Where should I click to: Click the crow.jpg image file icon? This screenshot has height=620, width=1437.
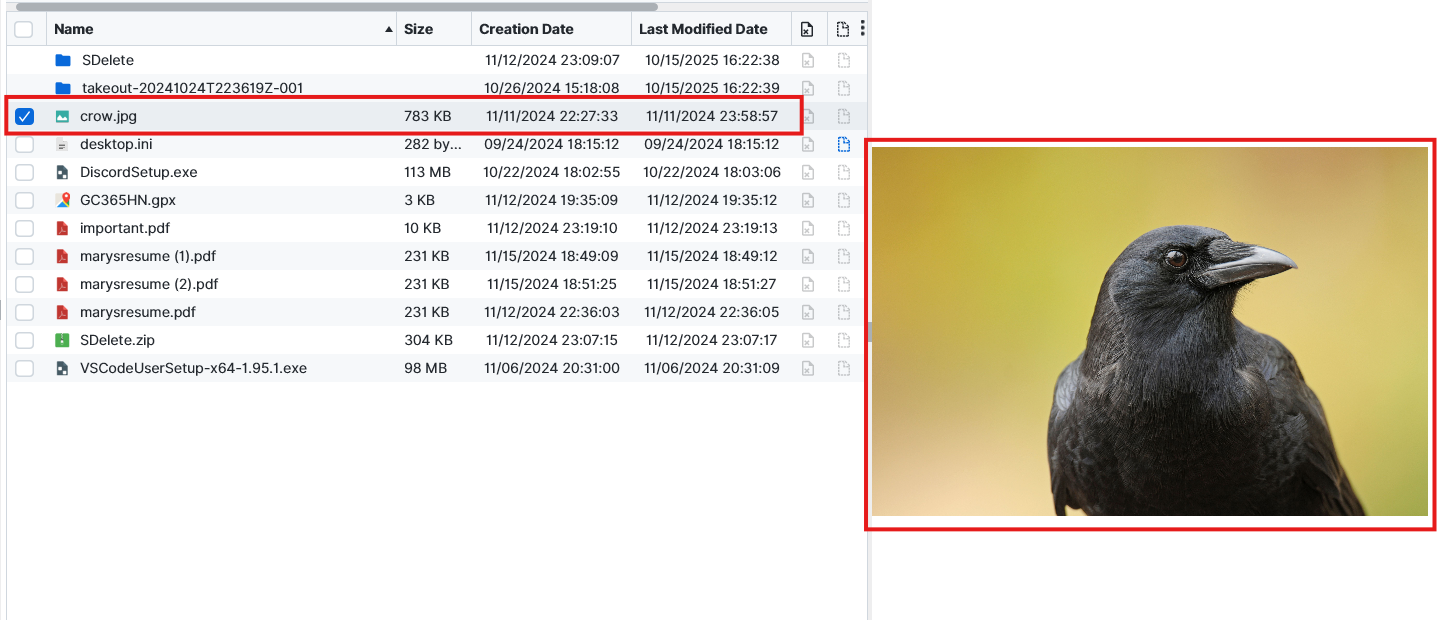coord(62,116)
